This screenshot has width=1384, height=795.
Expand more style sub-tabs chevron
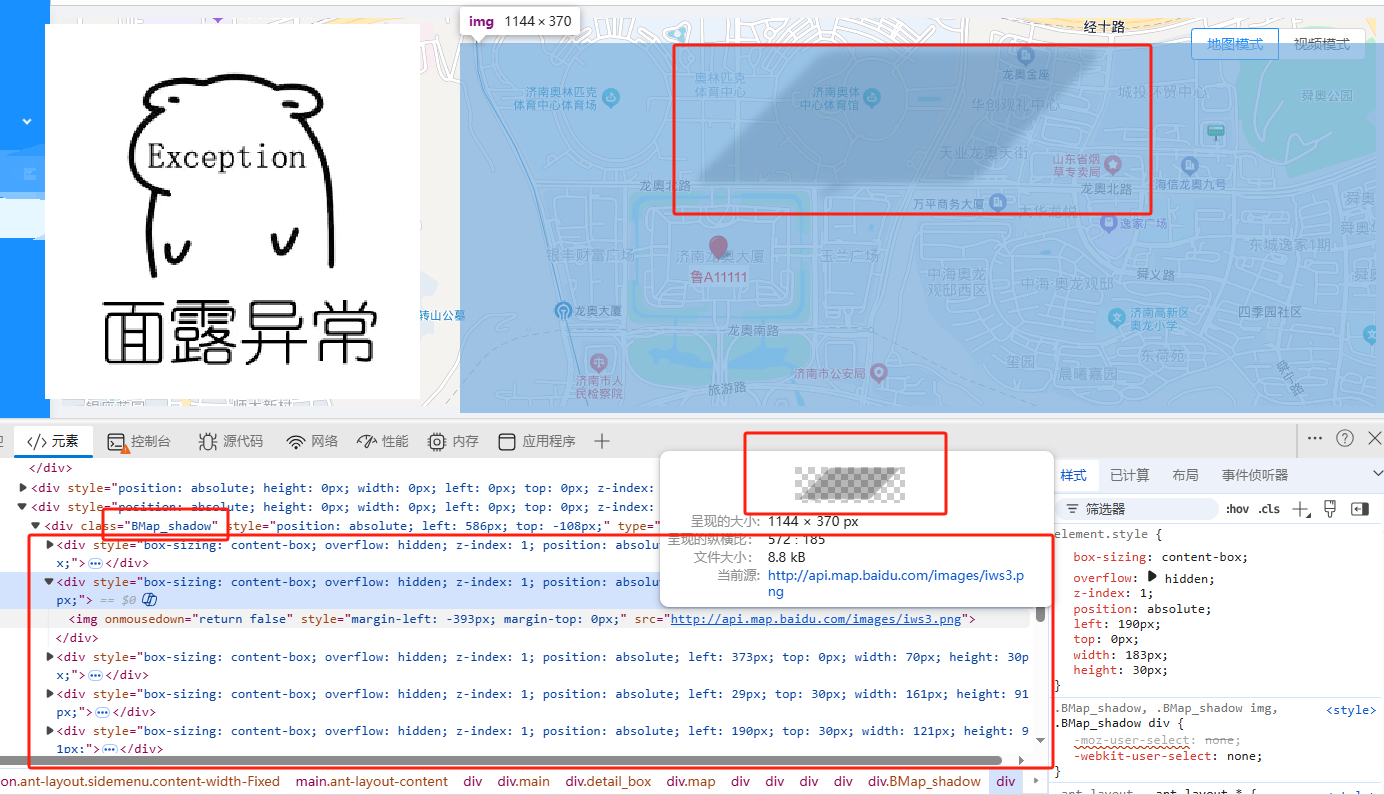1377,474
